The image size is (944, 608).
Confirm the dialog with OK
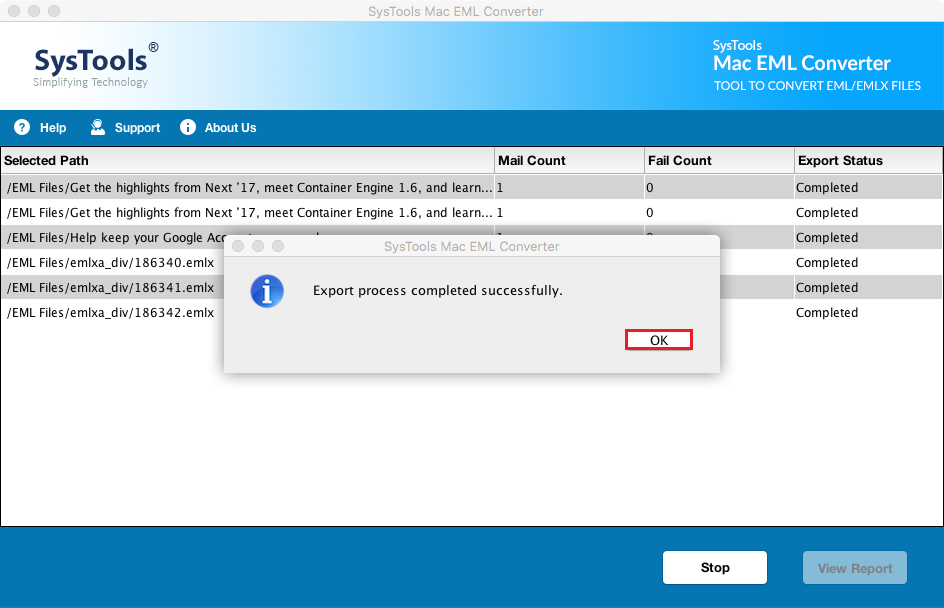pyautogui.click(x=659, y=340)
